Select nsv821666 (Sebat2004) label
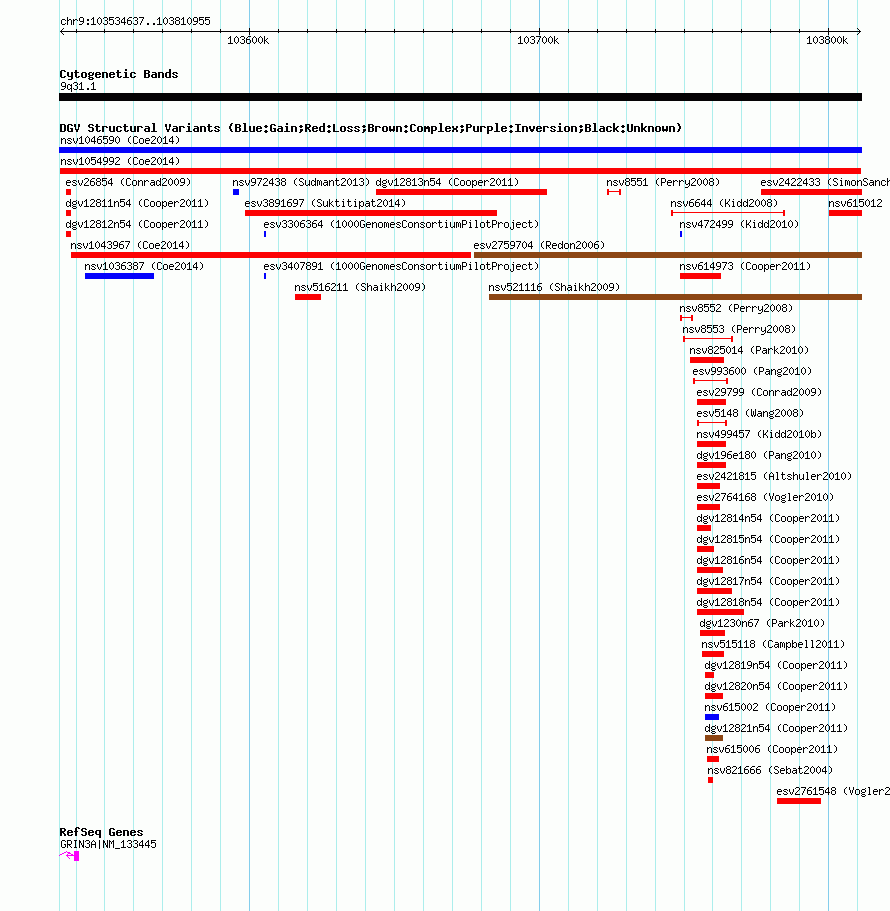Viewport: 890px width, 911px height. pyautogui.click(x=770, y=770)
